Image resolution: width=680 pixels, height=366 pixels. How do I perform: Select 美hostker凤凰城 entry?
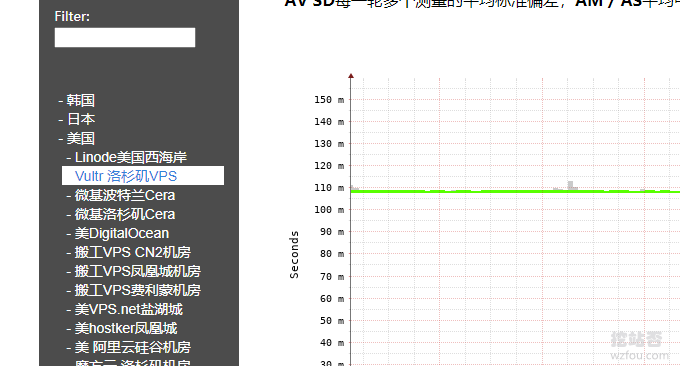[126, 328]
